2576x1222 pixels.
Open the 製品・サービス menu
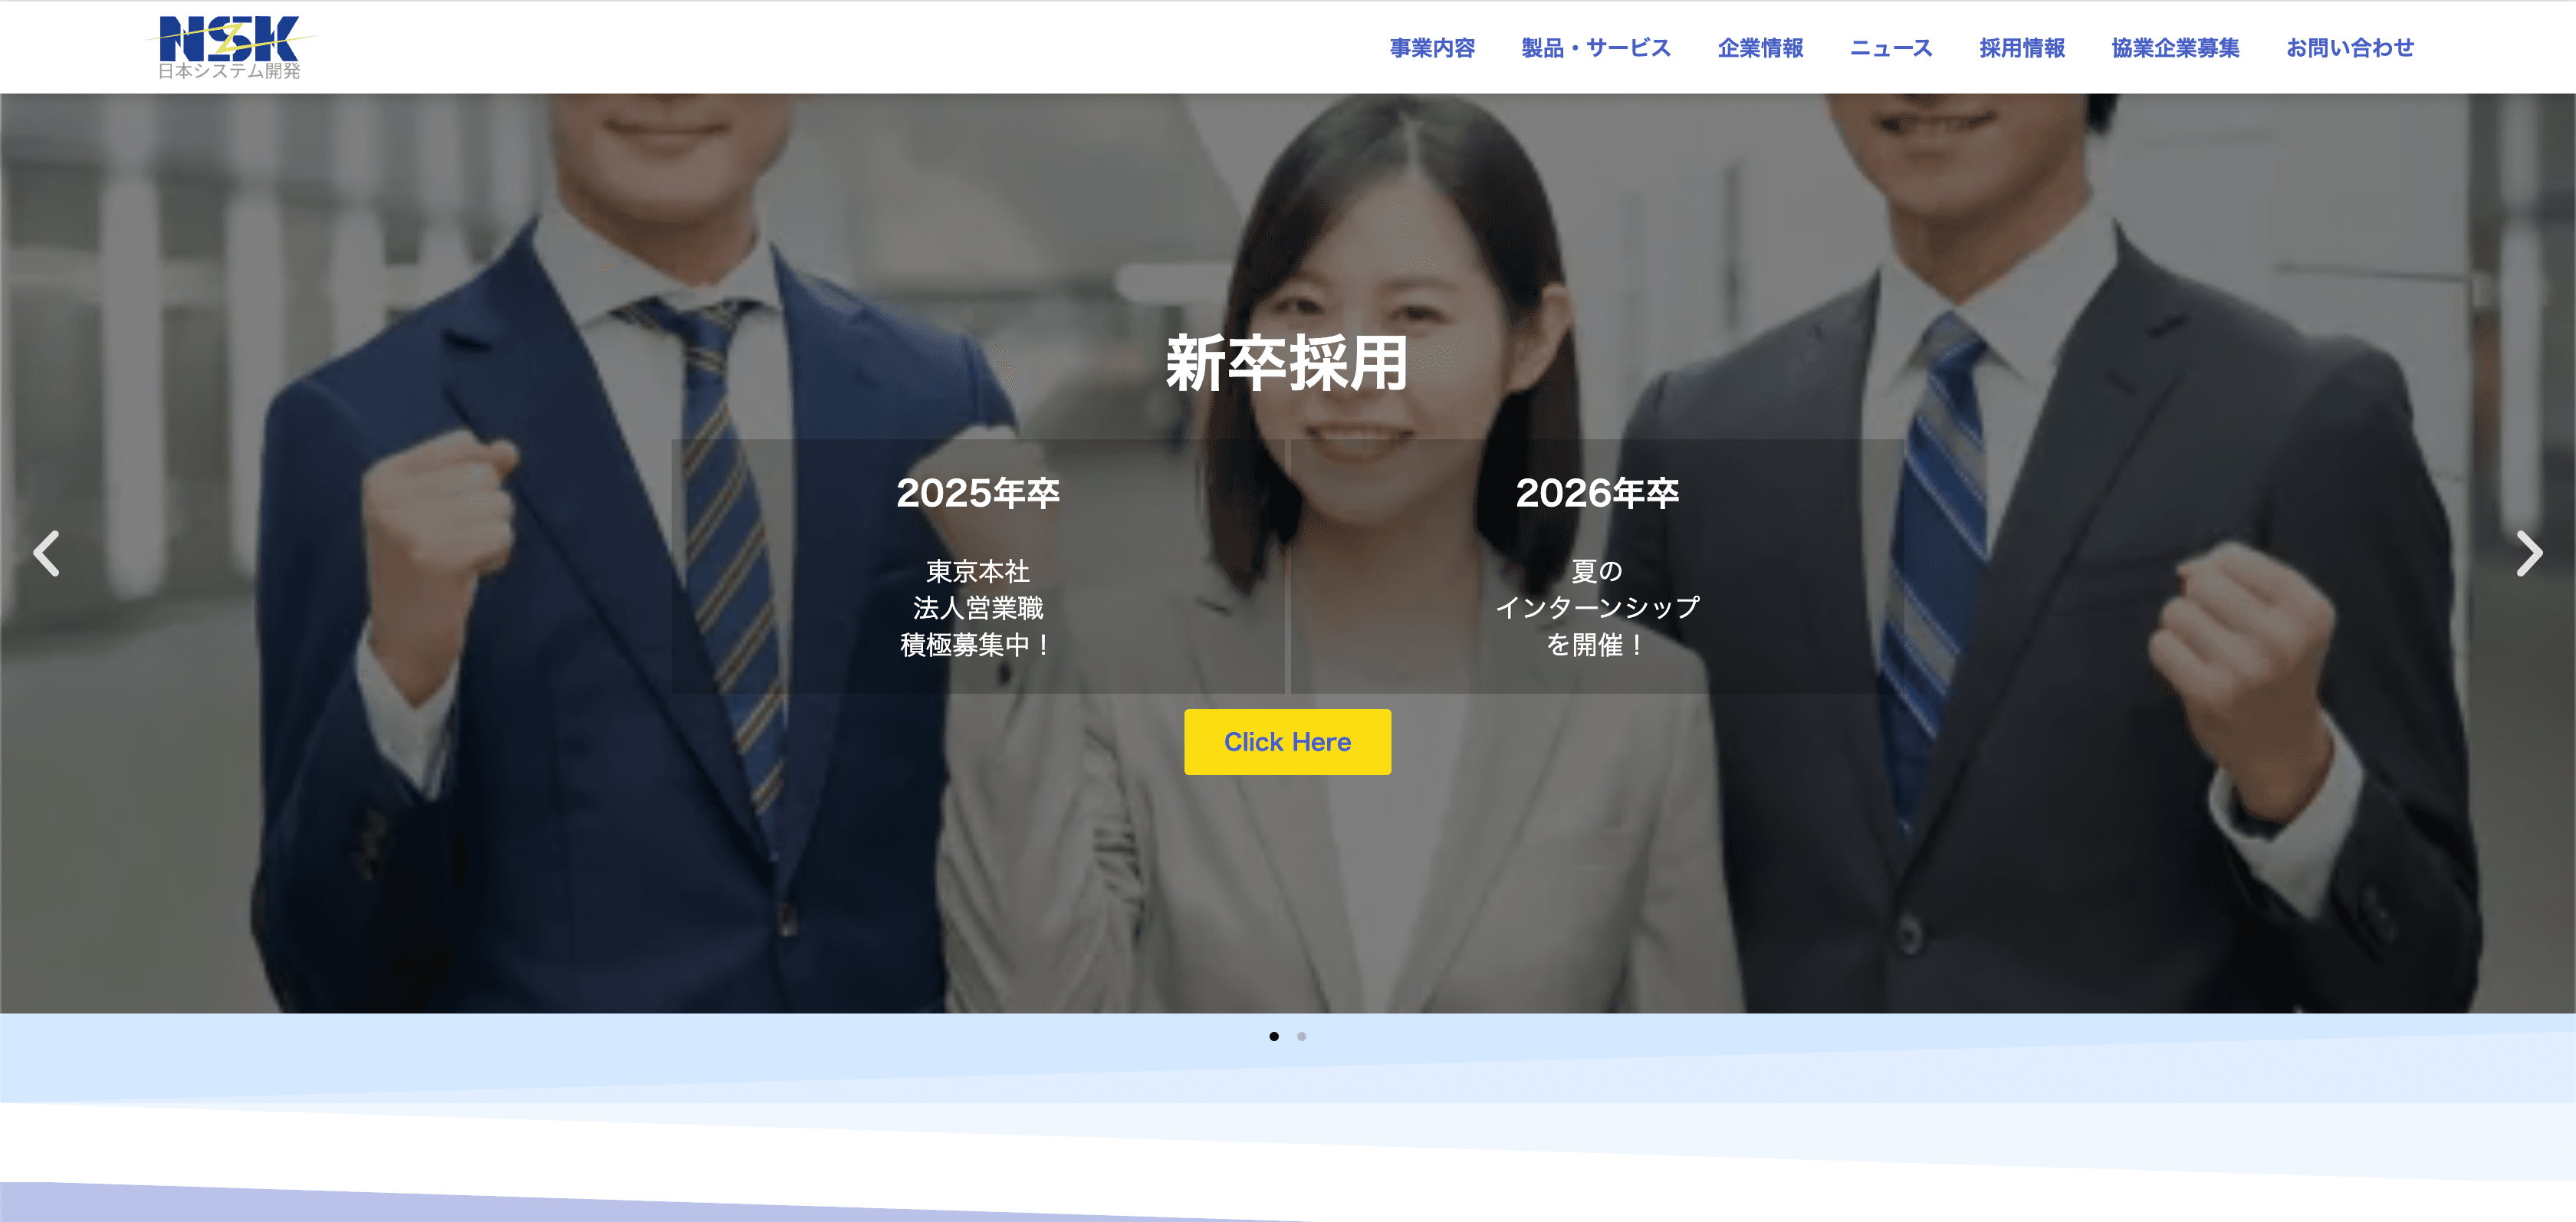point(1596,48)
